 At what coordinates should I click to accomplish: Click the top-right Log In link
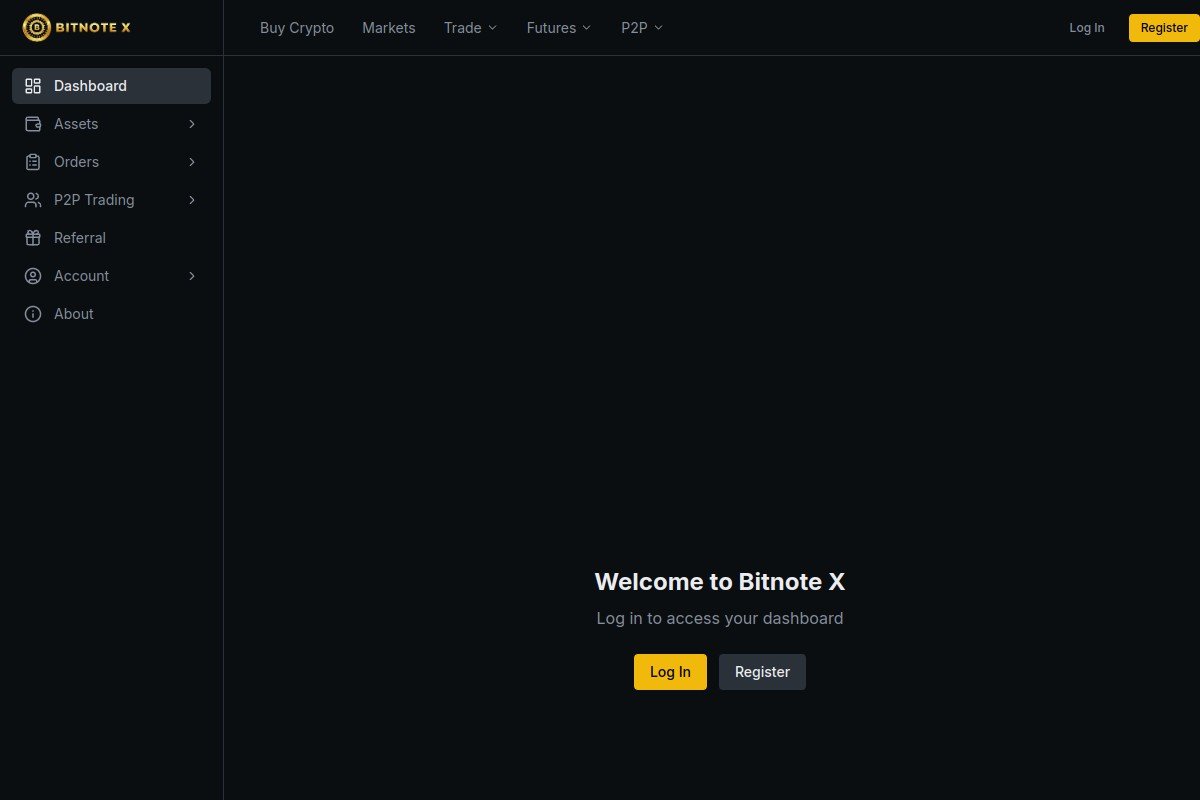click(1087, 28)
